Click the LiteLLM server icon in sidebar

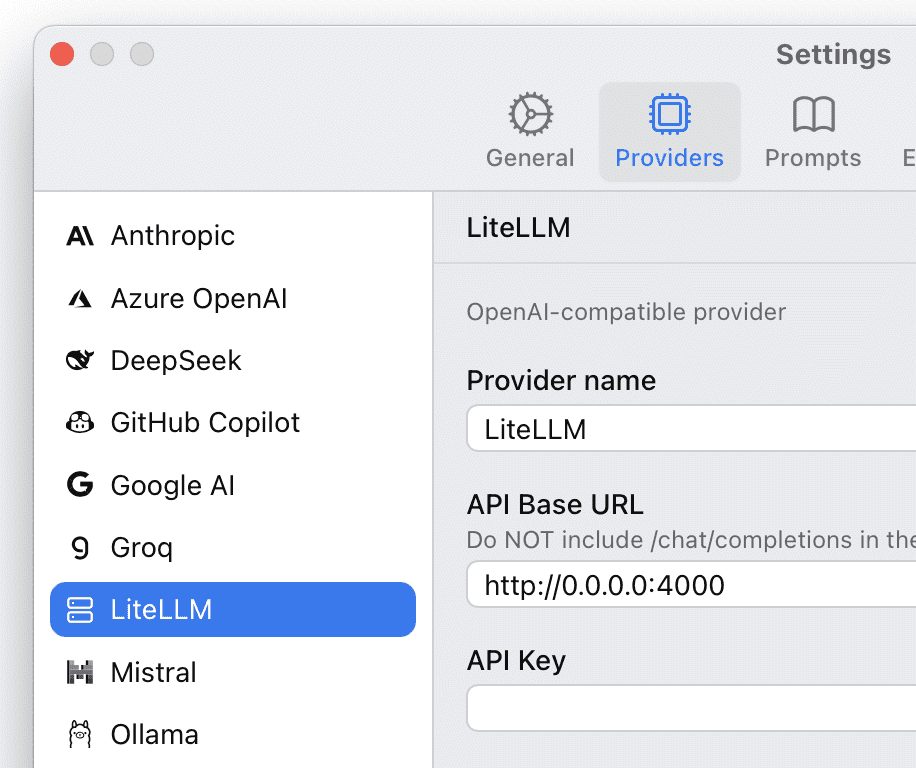tap(80, 610)
